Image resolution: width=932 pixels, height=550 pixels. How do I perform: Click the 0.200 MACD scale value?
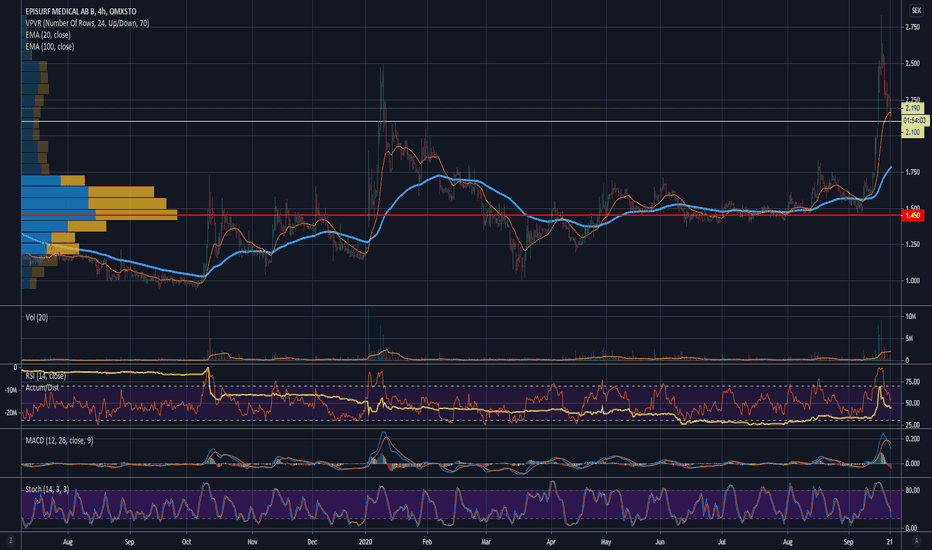point(913,439)
